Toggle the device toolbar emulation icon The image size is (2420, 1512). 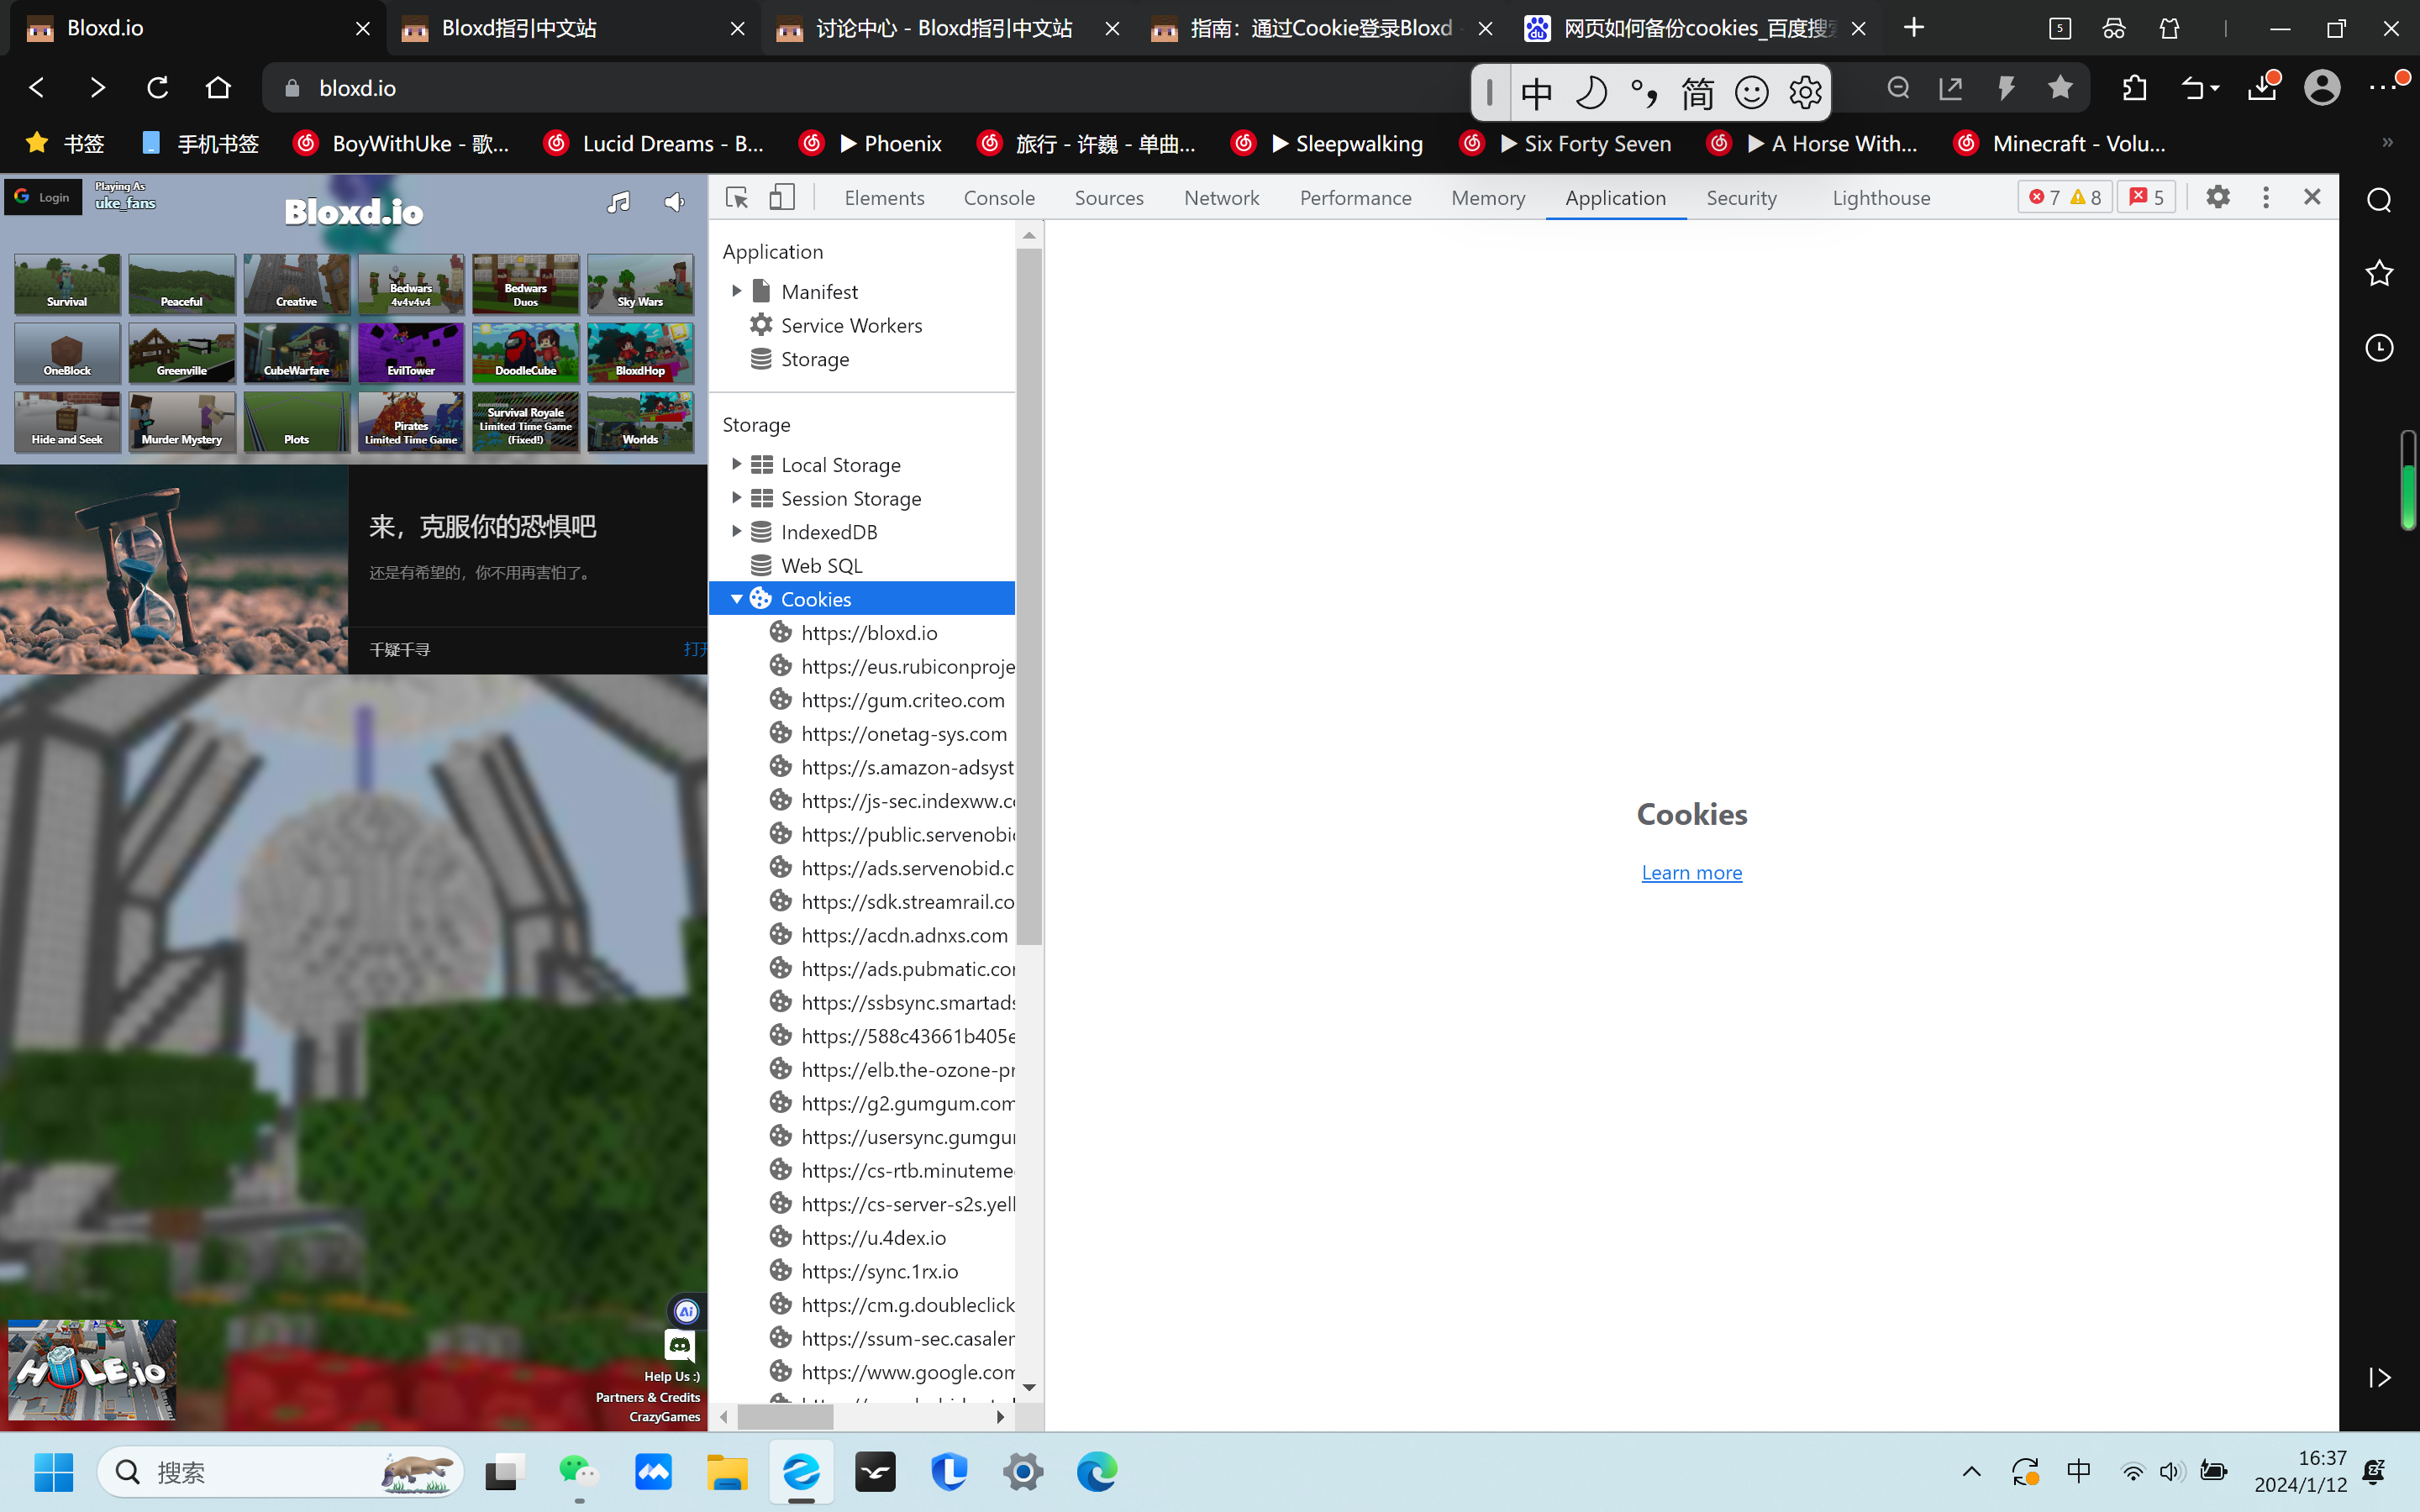782,198
